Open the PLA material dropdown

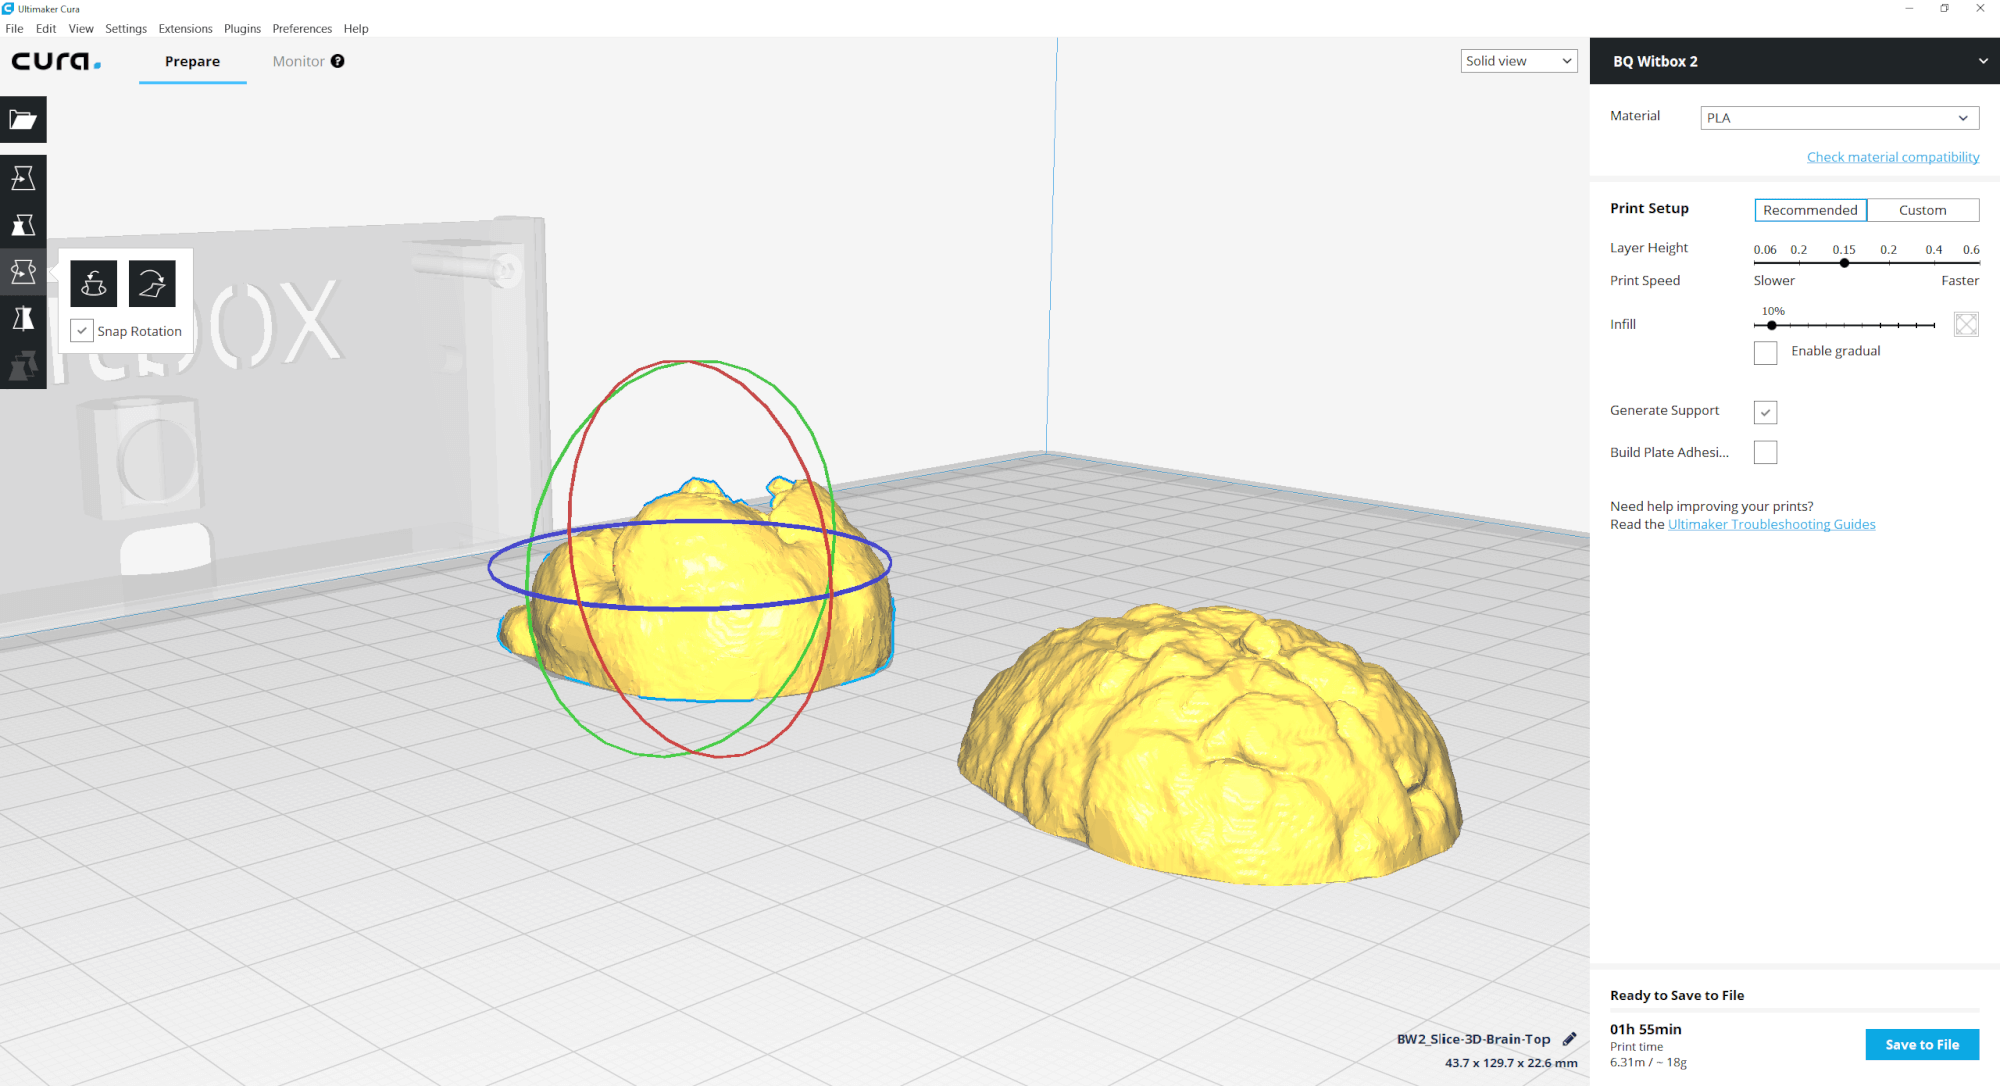point(1839,118)
